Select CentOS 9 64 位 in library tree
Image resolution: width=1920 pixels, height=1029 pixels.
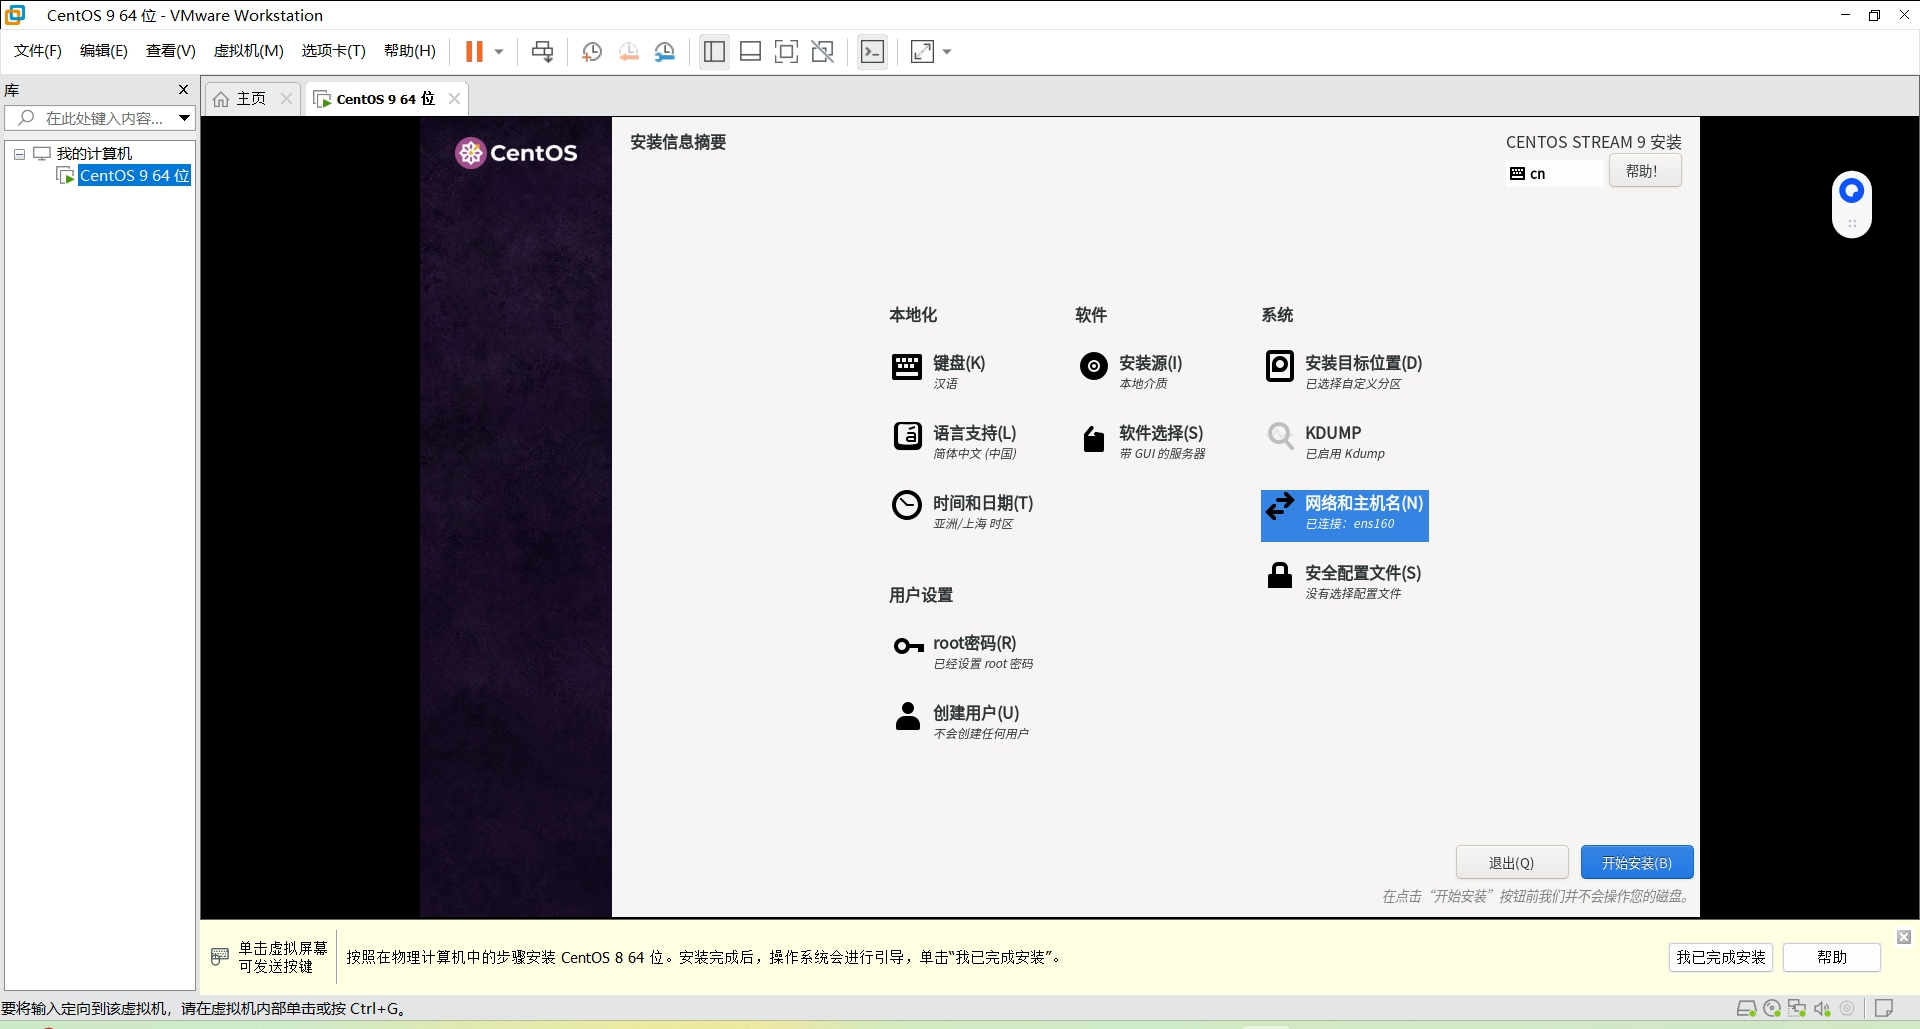pos(134,175)
